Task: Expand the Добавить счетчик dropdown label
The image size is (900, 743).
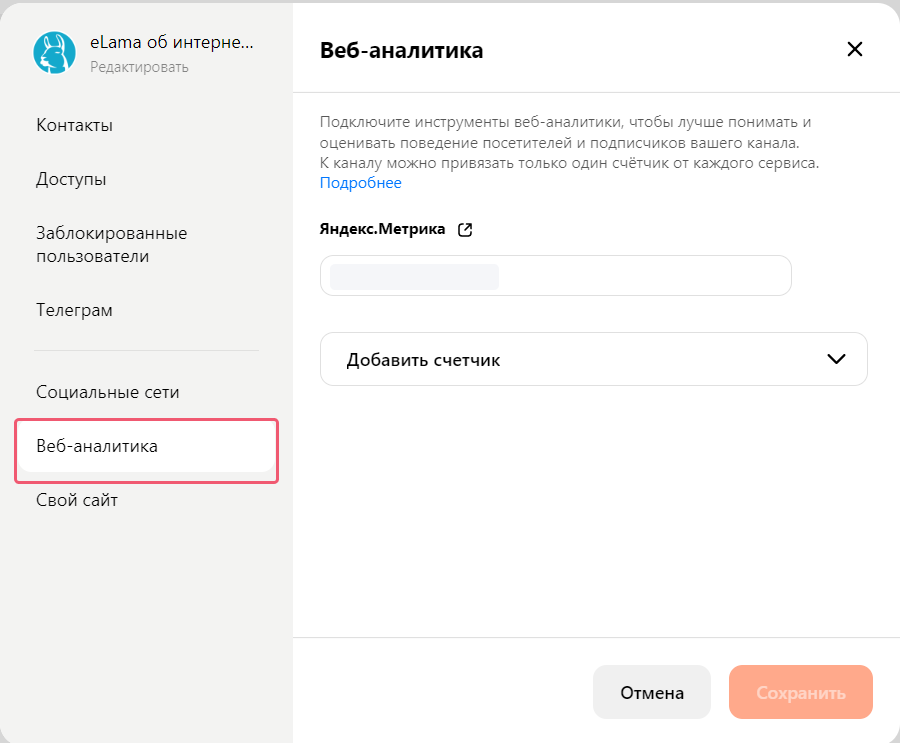Action: 423,360
